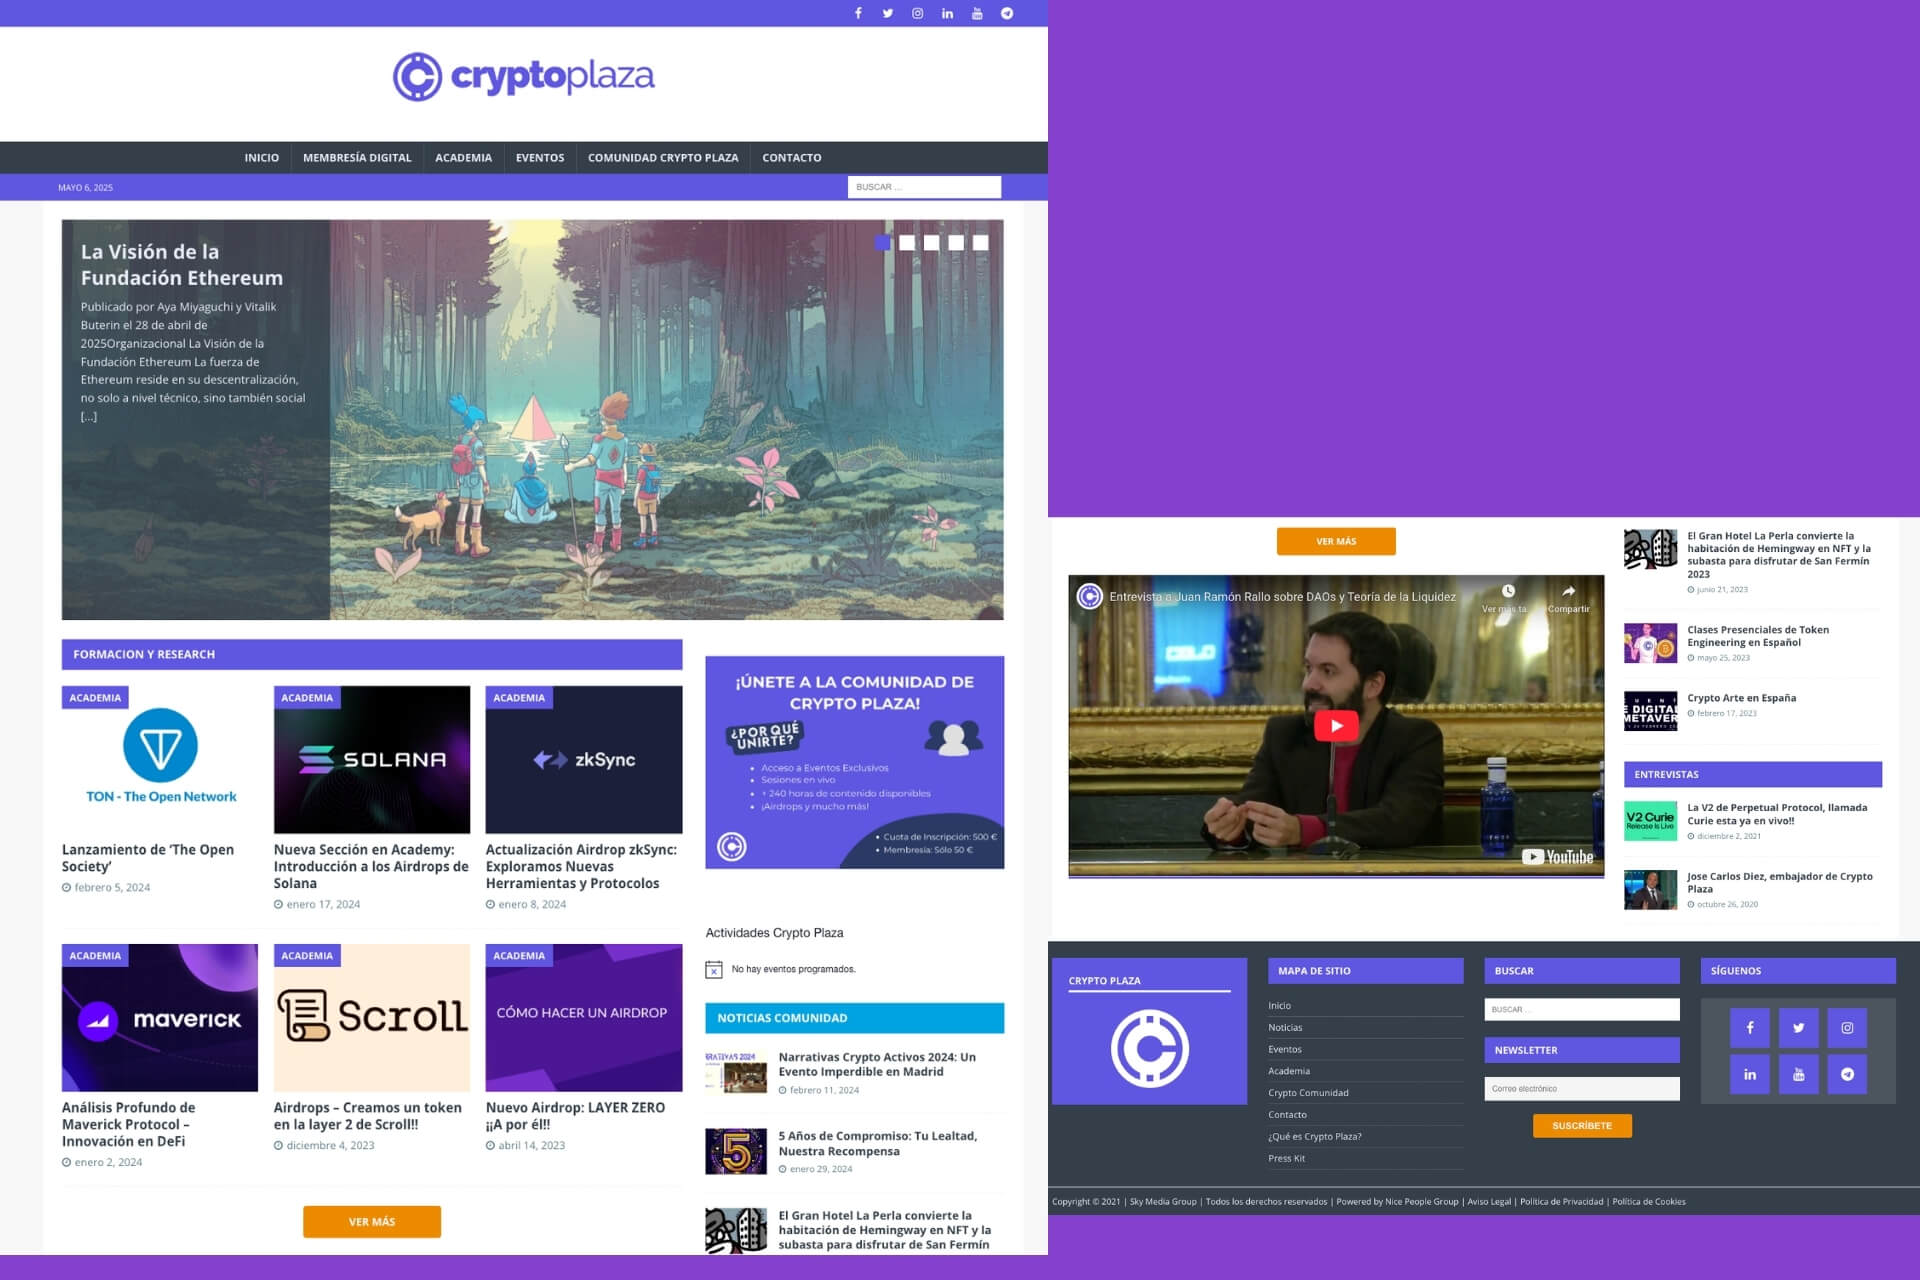Screen dimensions: 1920x1280
Task: Open Comunidad Crypto Plaza menu item
Action: pos(663,158)
